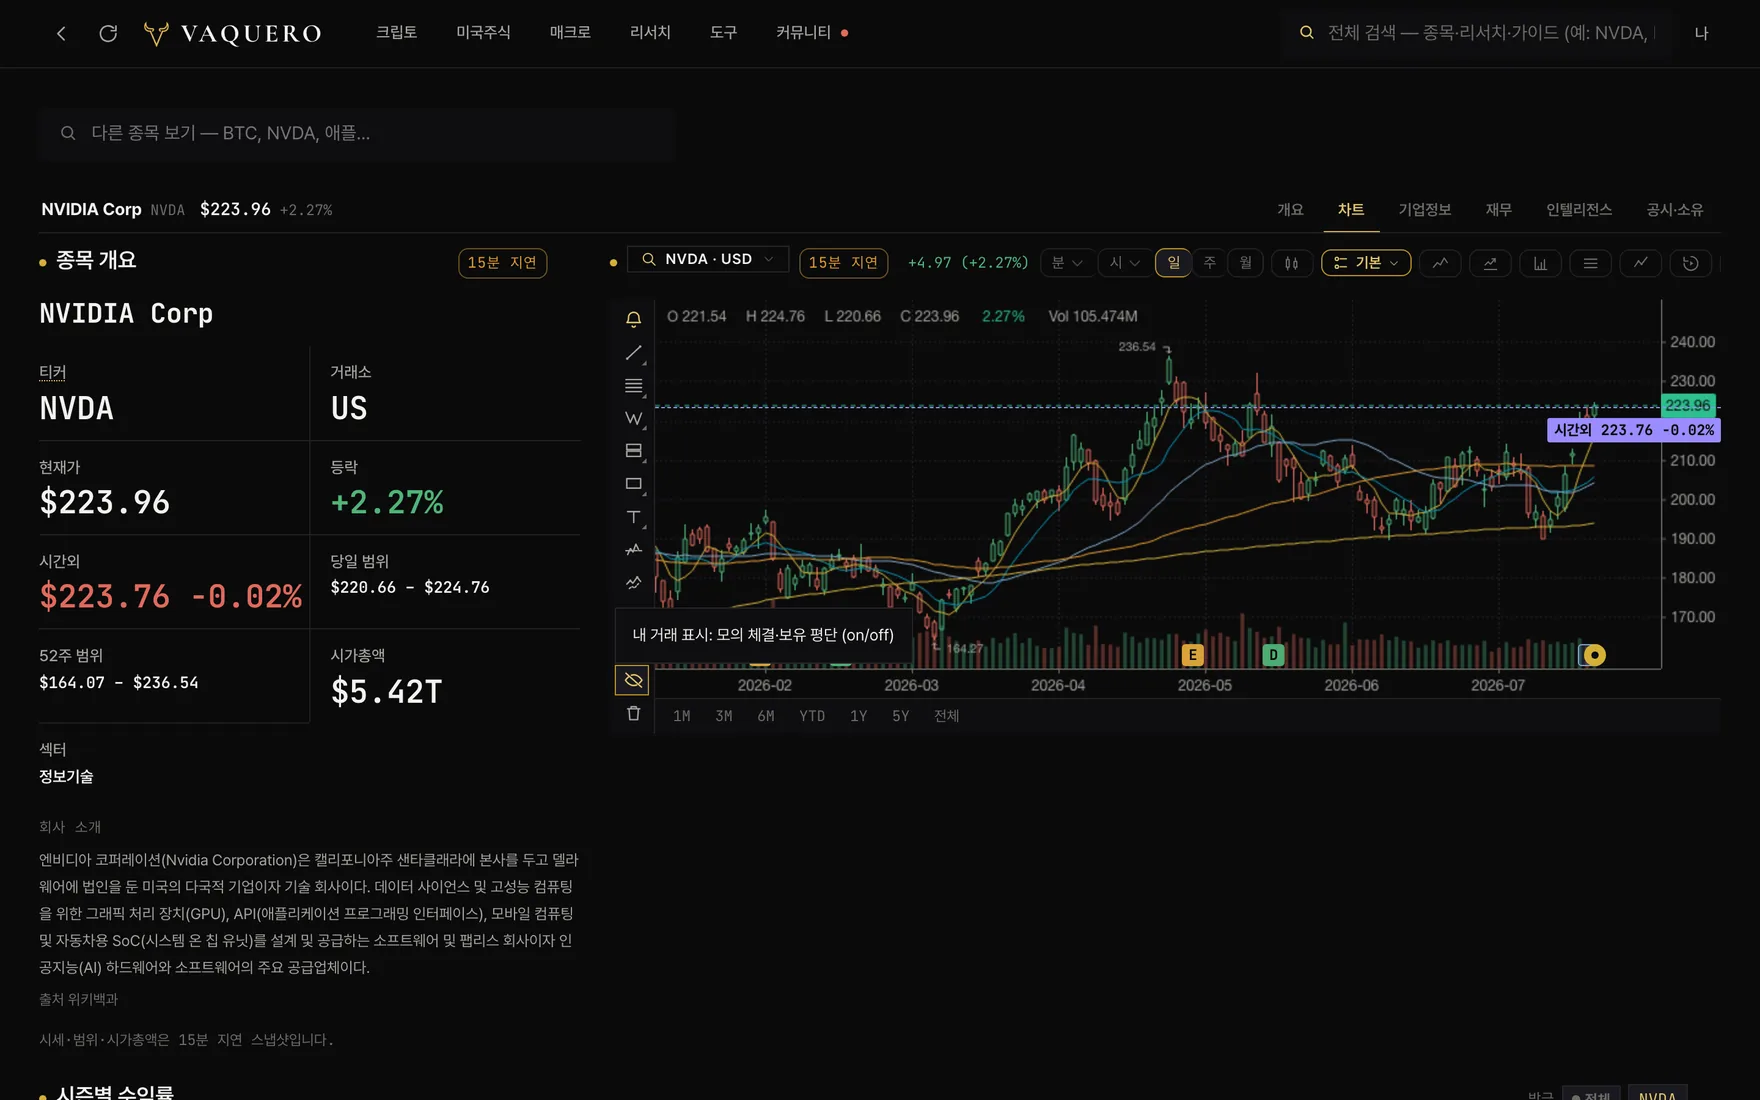Screen dimensions: 1760x1100
Task: Open the candlestick chart type button
Action: click(x=1291, y=263)
